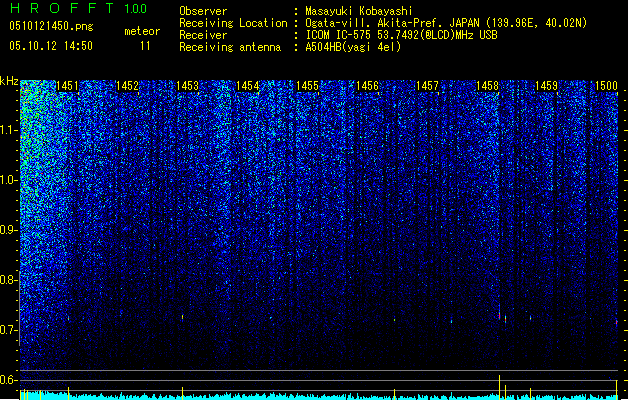This screenshot has height=400, width=629.
Task: Click the version number 1.0.0
Action: tap(136, 9)
